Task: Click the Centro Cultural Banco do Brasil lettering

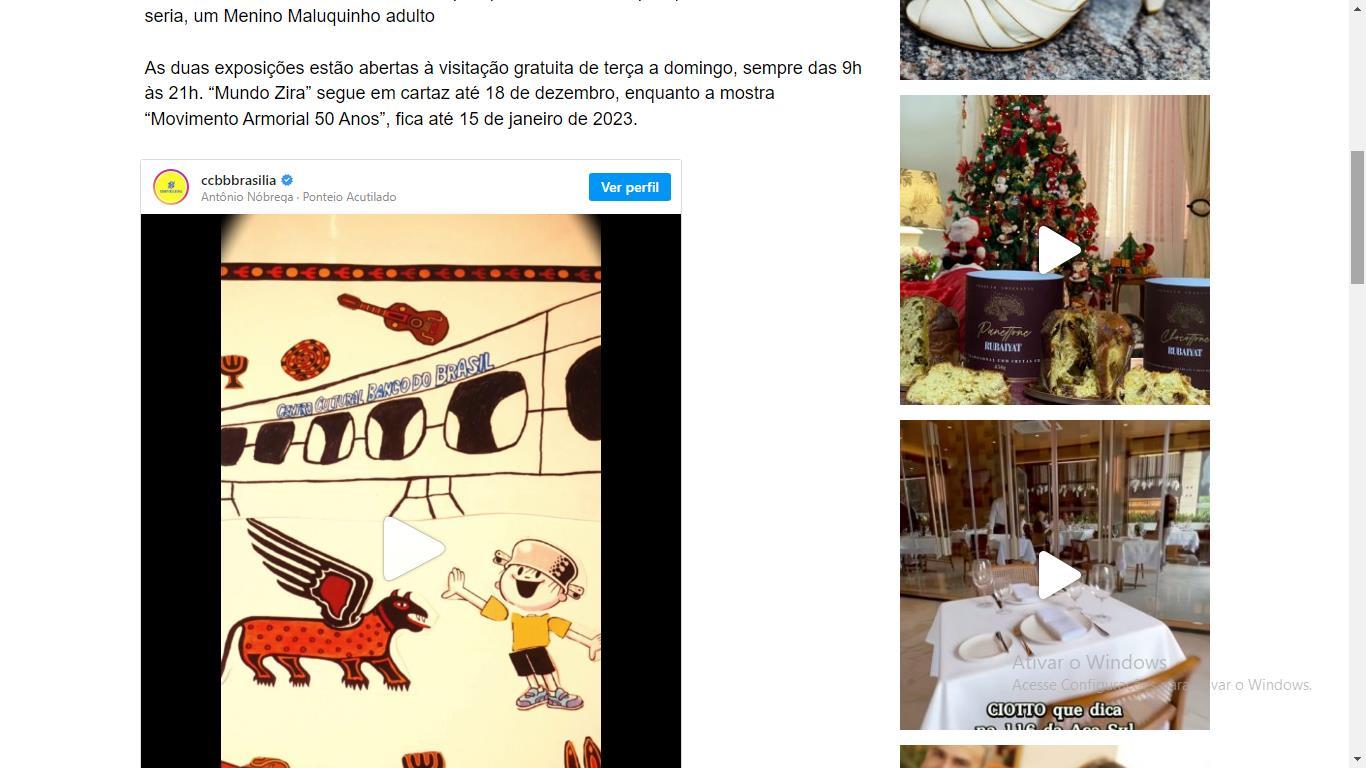Action: click(x=385, y=386)
